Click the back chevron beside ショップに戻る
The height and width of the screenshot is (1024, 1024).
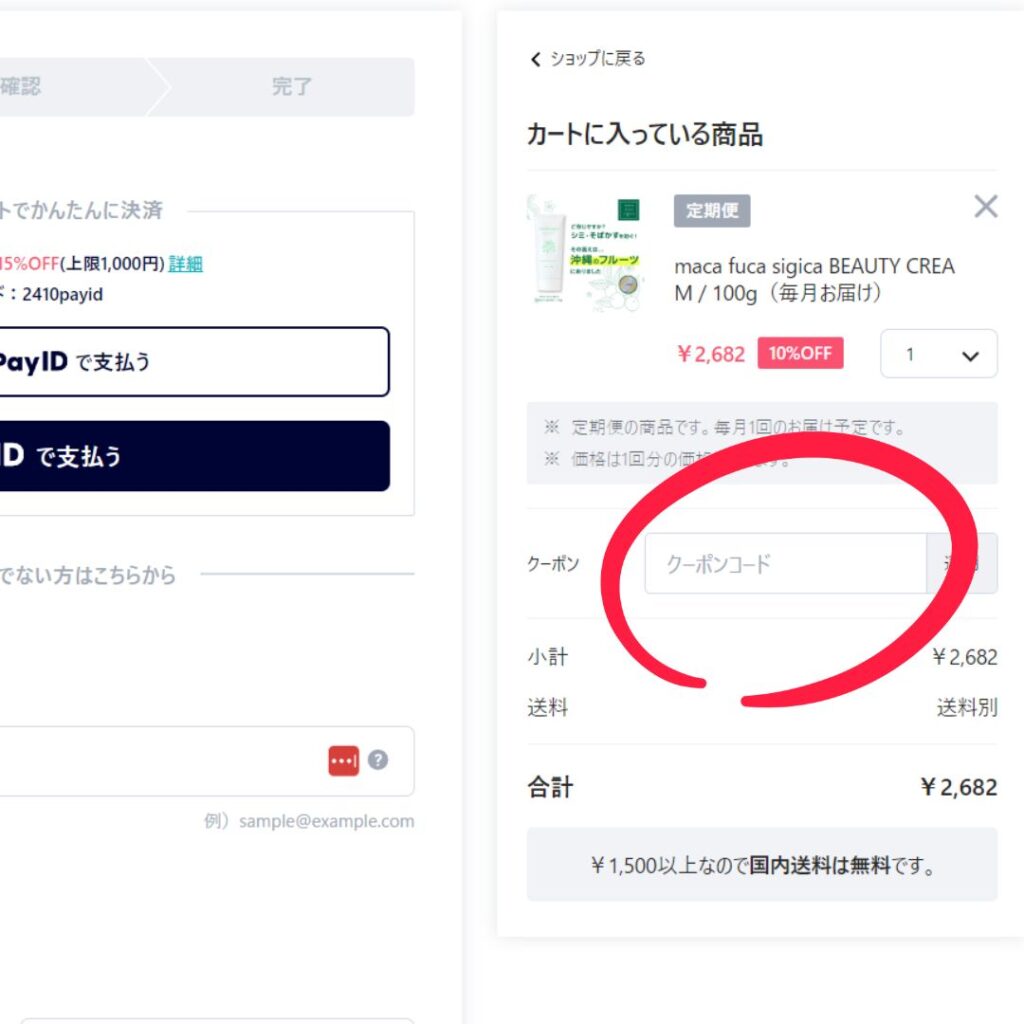tap(535, 60)
